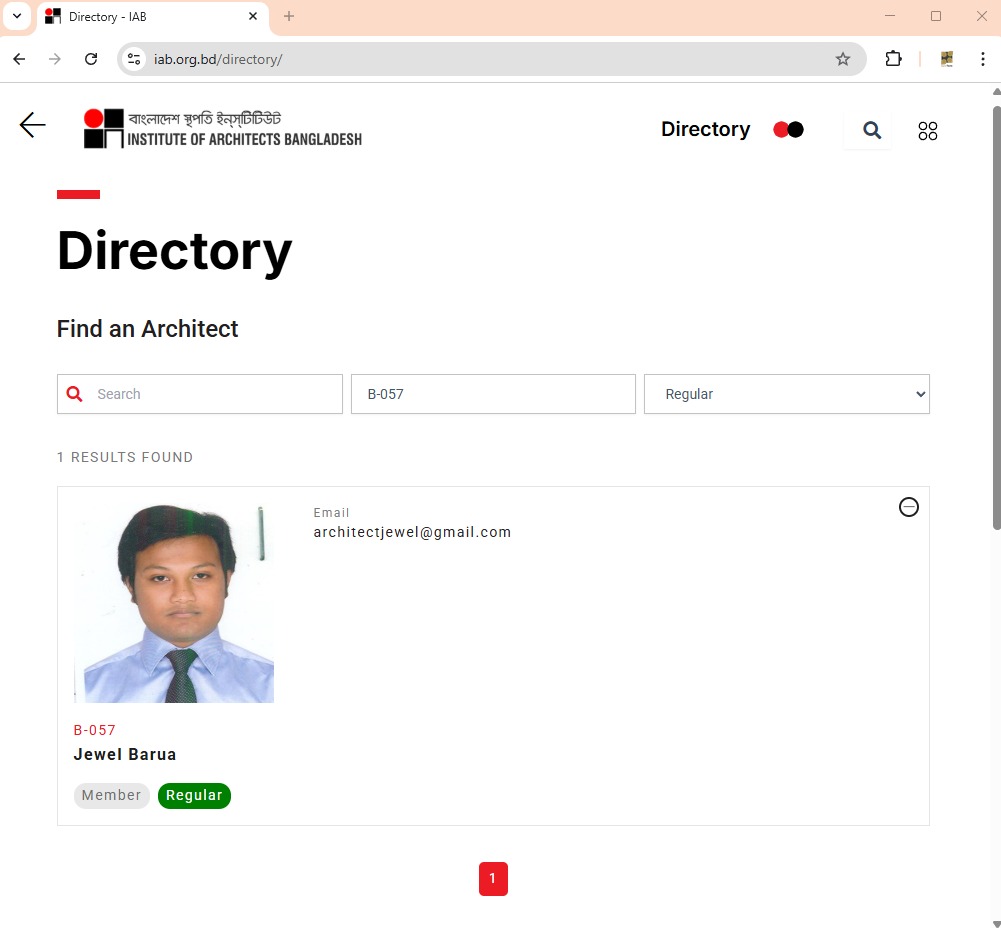Open site information via the tune icon
Viewport: 1001px width, 928px height.
(x=133, y=59)
